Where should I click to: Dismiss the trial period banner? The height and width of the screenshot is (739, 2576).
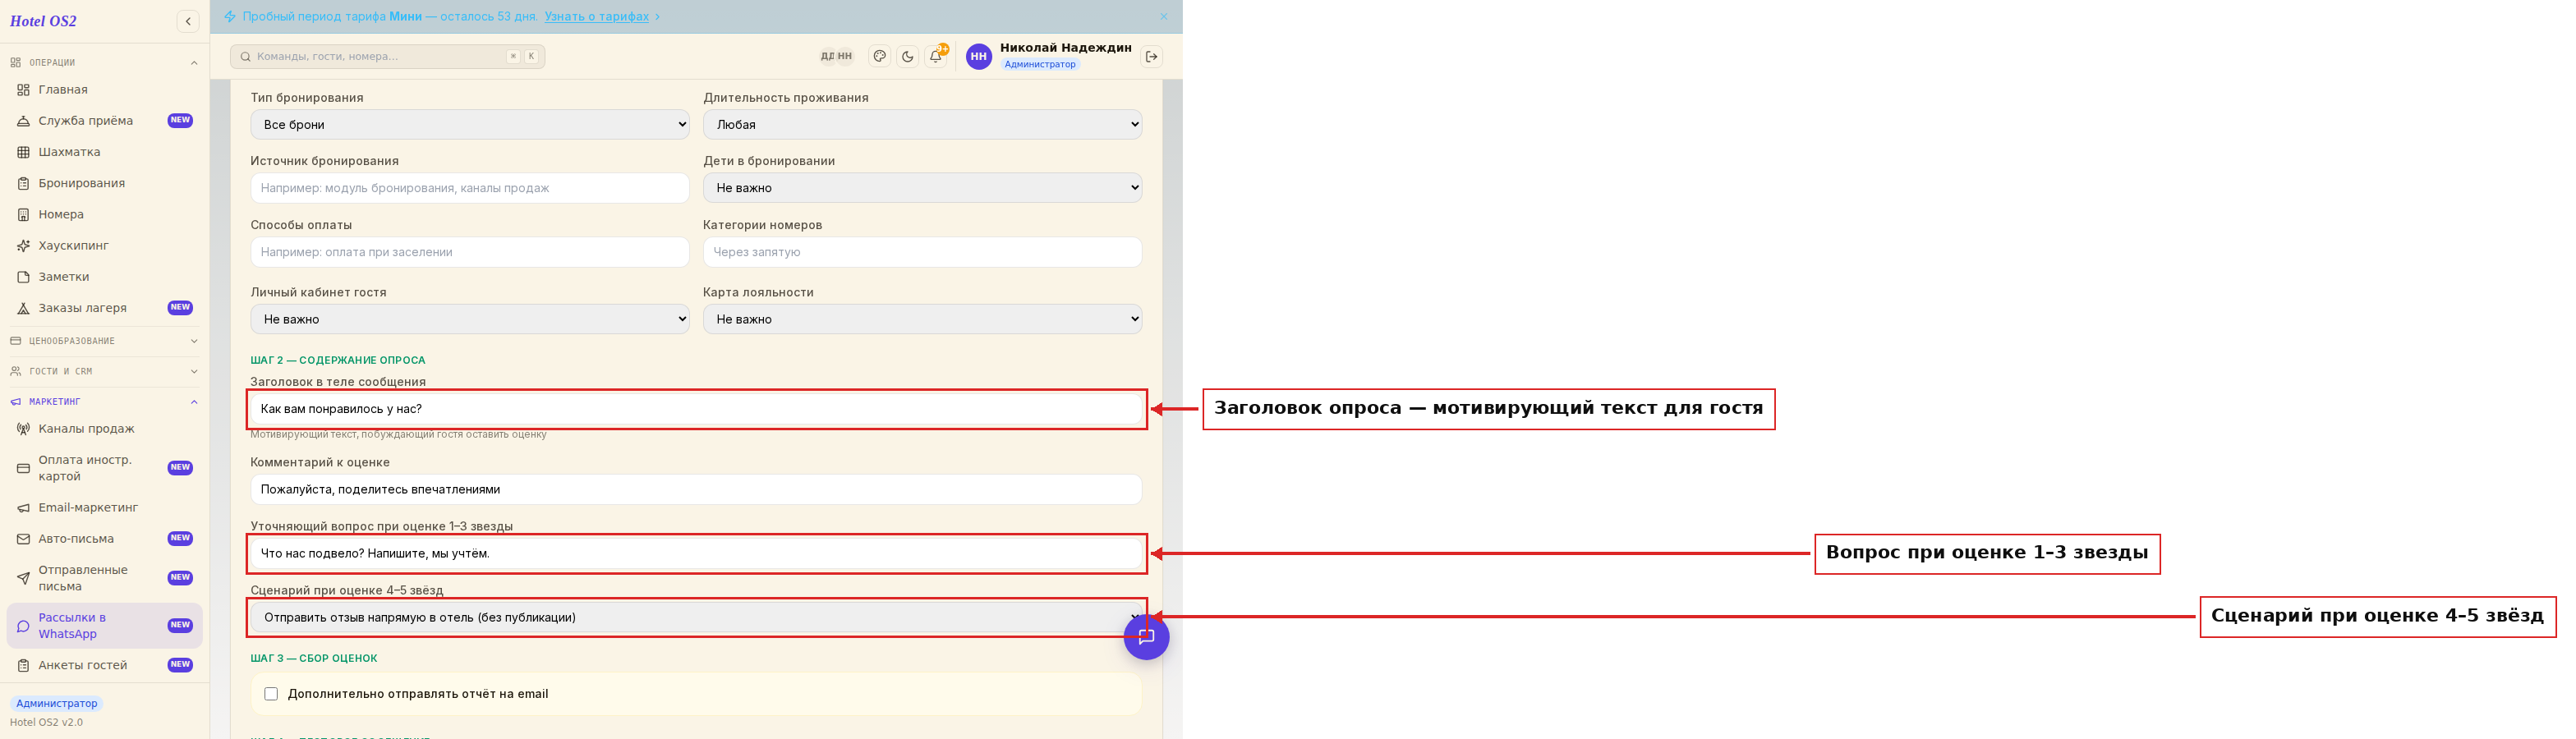pyautogui.click(x=1164, y=16)
